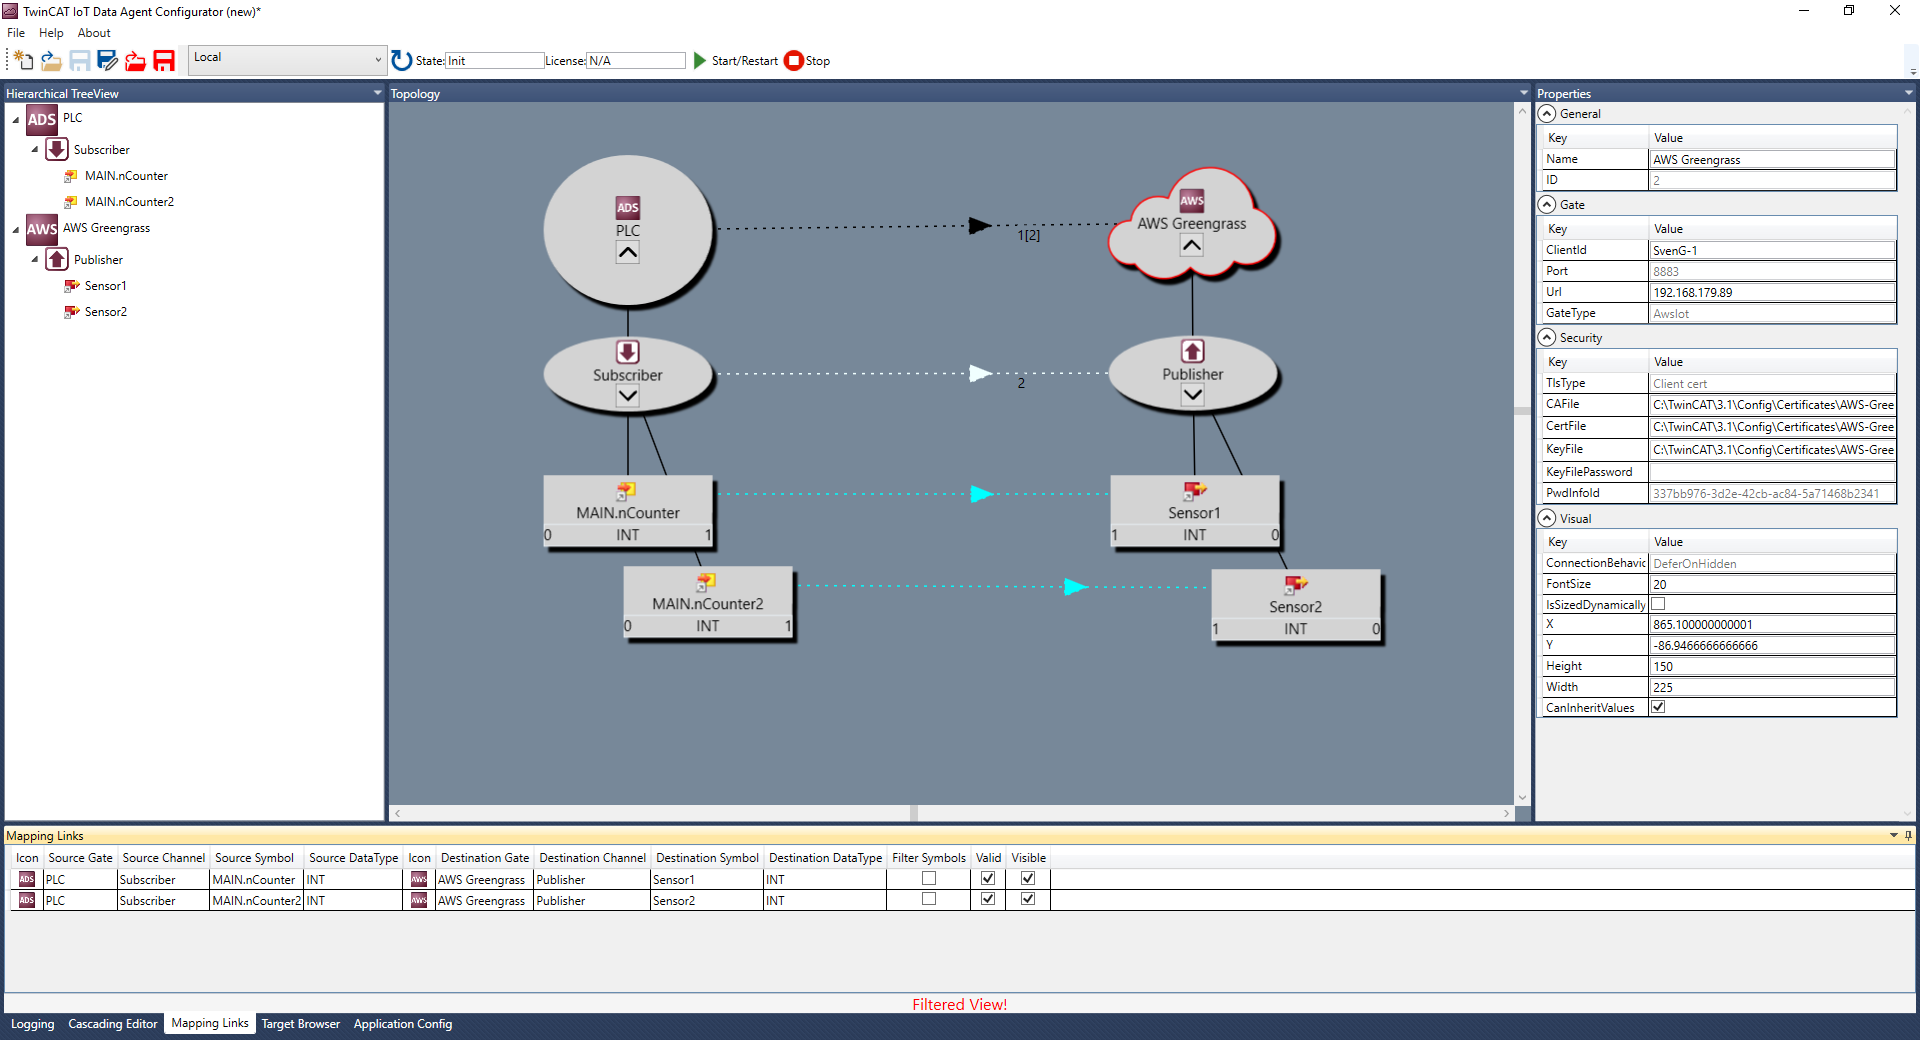The image size is (1920, 1040).
Task: Click the red open-from-target folder icon
Action: (136, 61)
